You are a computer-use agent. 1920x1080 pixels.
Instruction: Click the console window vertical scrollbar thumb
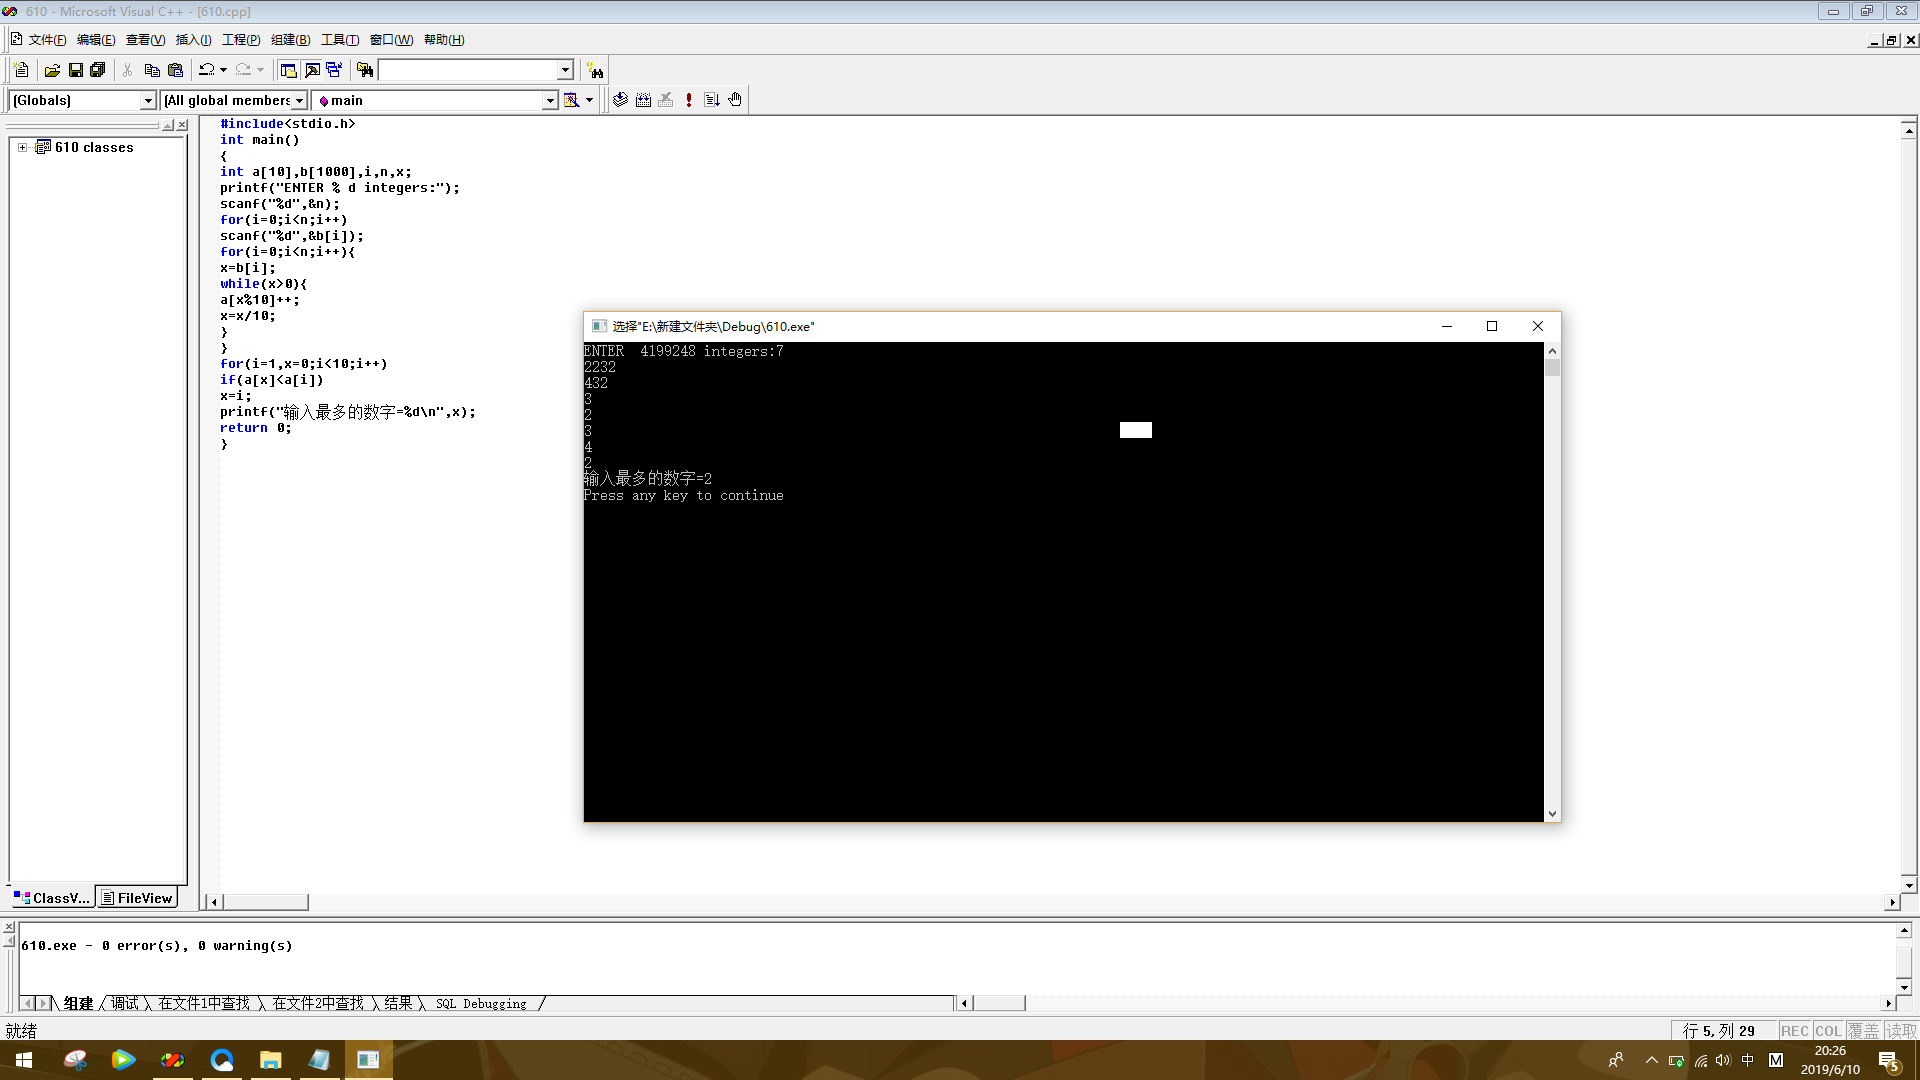[1552, 367]
